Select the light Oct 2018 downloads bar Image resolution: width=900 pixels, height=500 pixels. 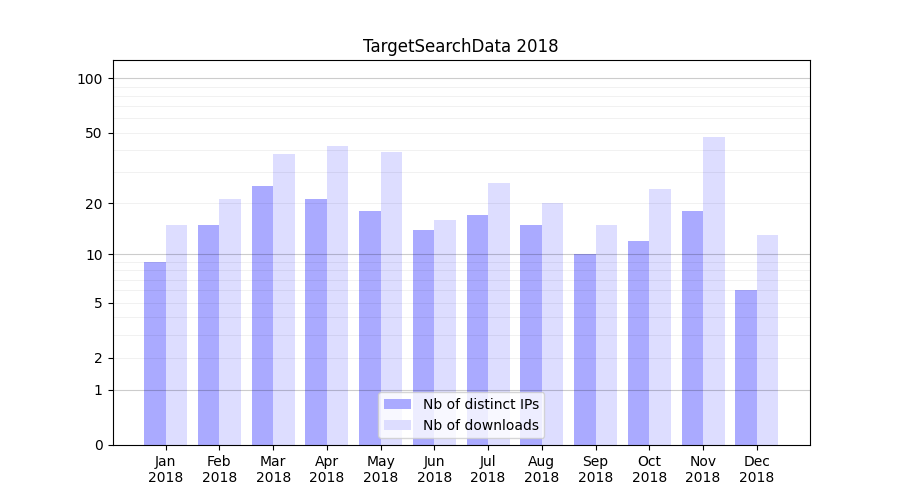660,317
